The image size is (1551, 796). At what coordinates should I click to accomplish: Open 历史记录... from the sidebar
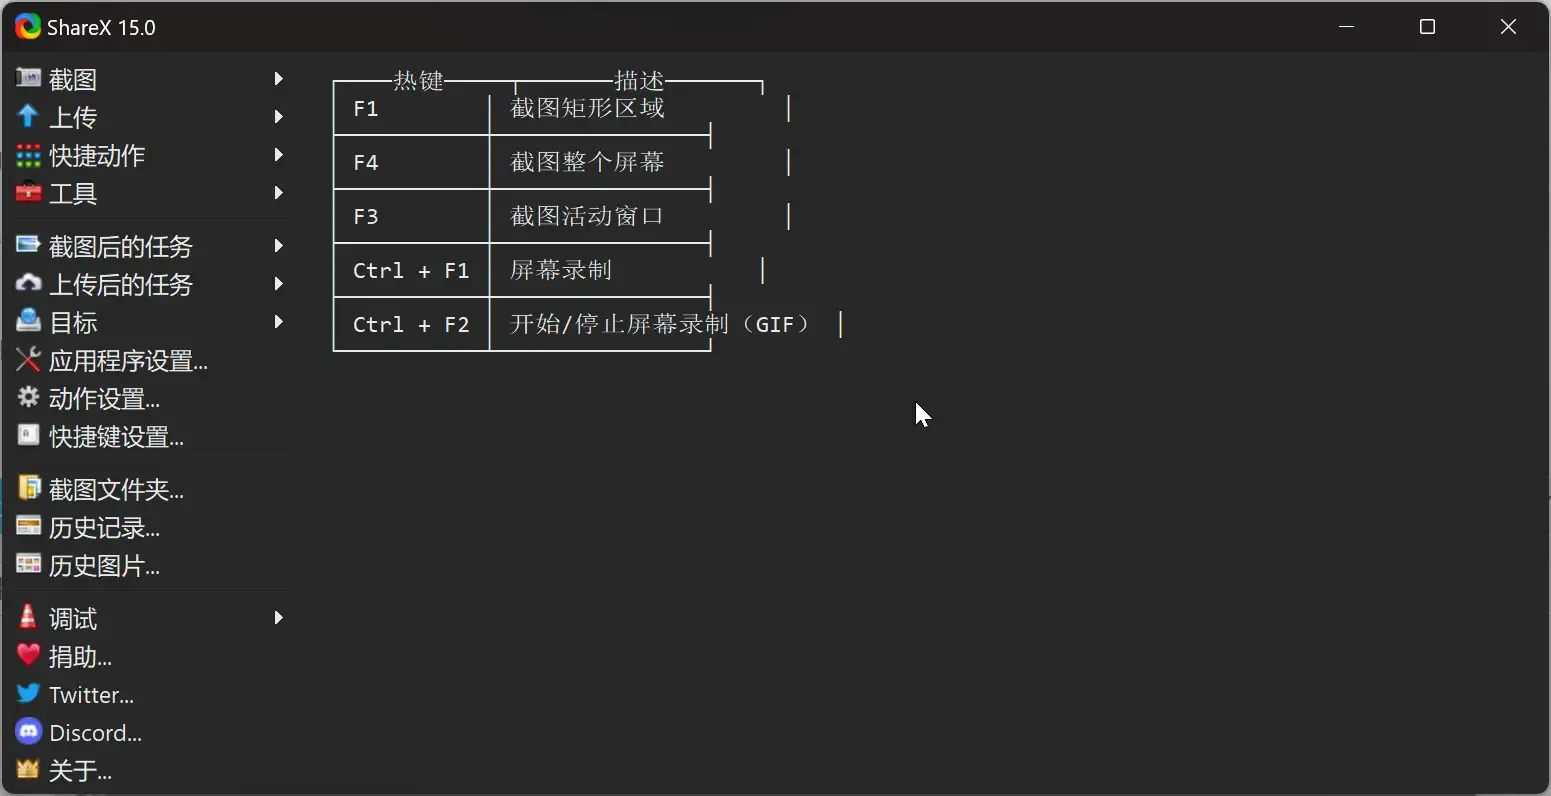point(104,528)
